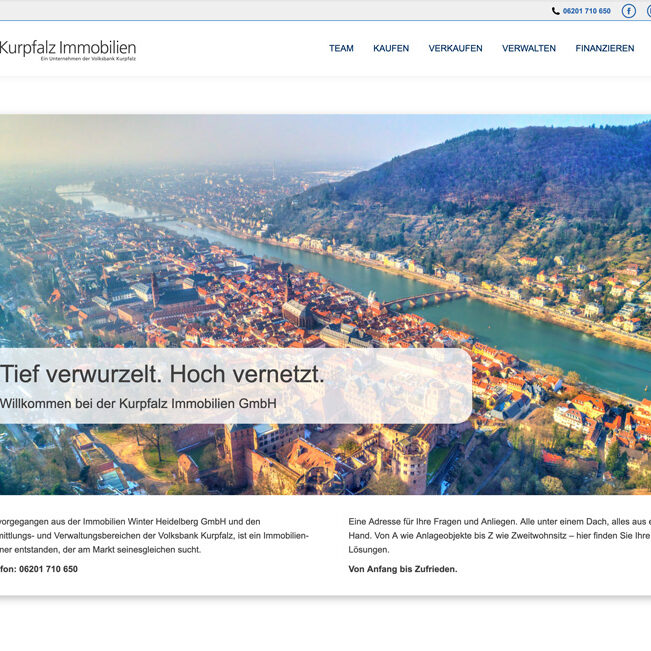Call 06201 710 650 from top bar
This screenshot has width=651, height=651.
(587, 11)
